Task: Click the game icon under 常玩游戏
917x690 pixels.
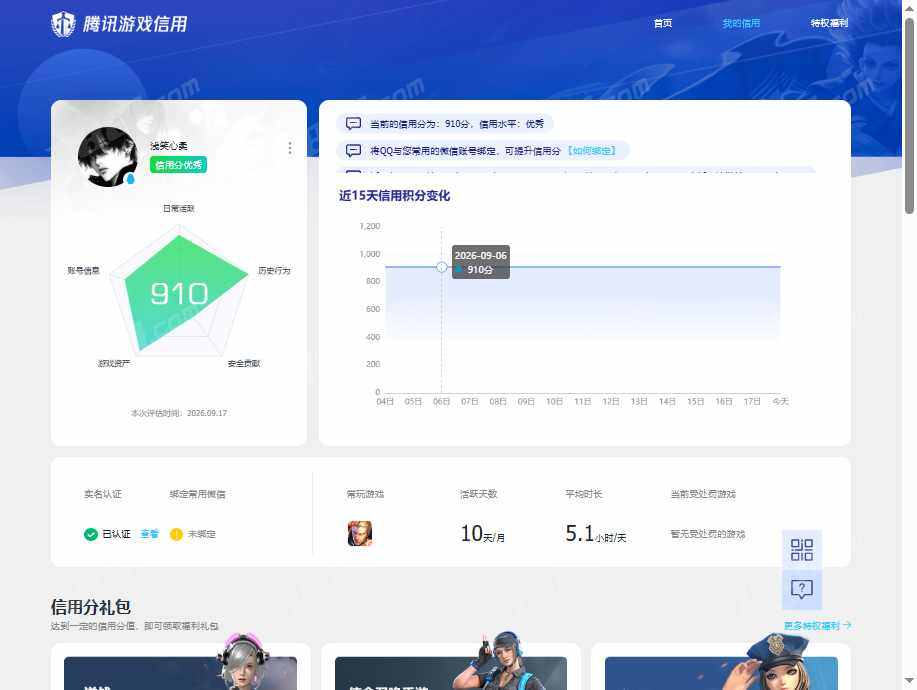Action: (x=360, y=533)
